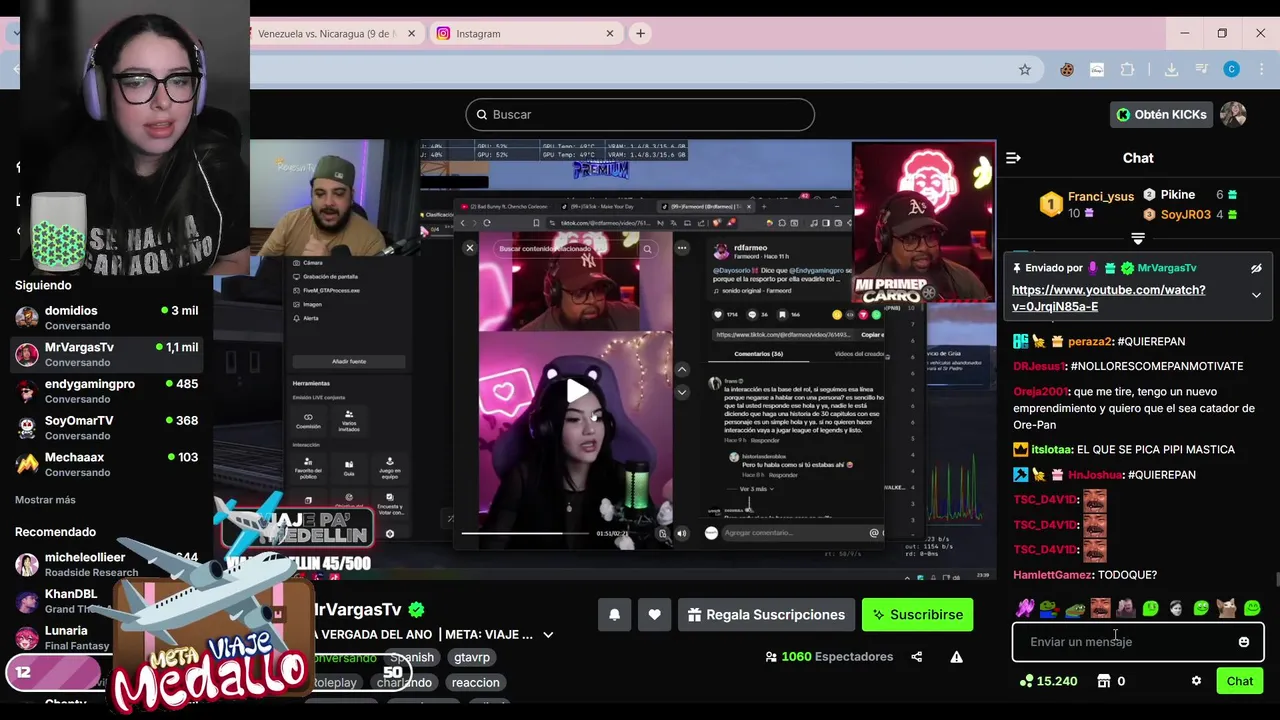
Task: Click the Regala Suscripciones button
Action: click(766, 615)
